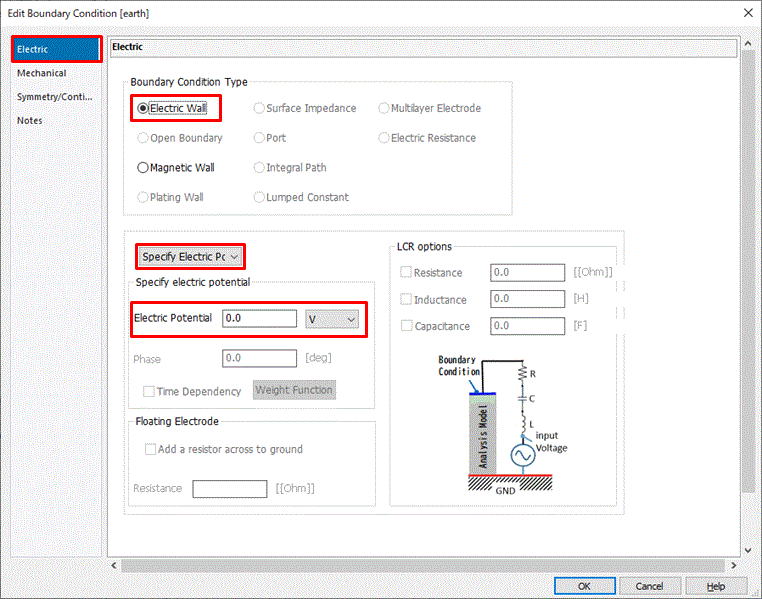Open the Symmetry/Conti... tab

(x=54, y=97)
